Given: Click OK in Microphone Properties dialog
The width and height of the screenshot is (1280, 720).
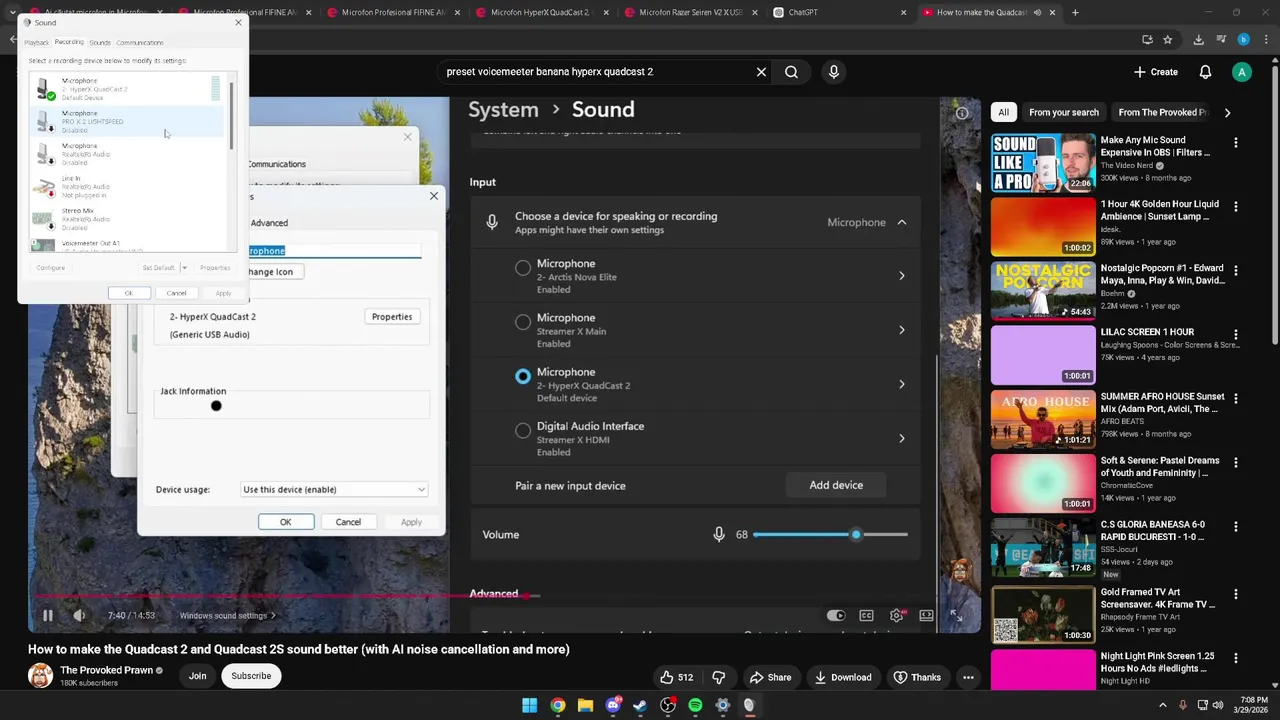Looking at the screenshot, I should 285,522.
